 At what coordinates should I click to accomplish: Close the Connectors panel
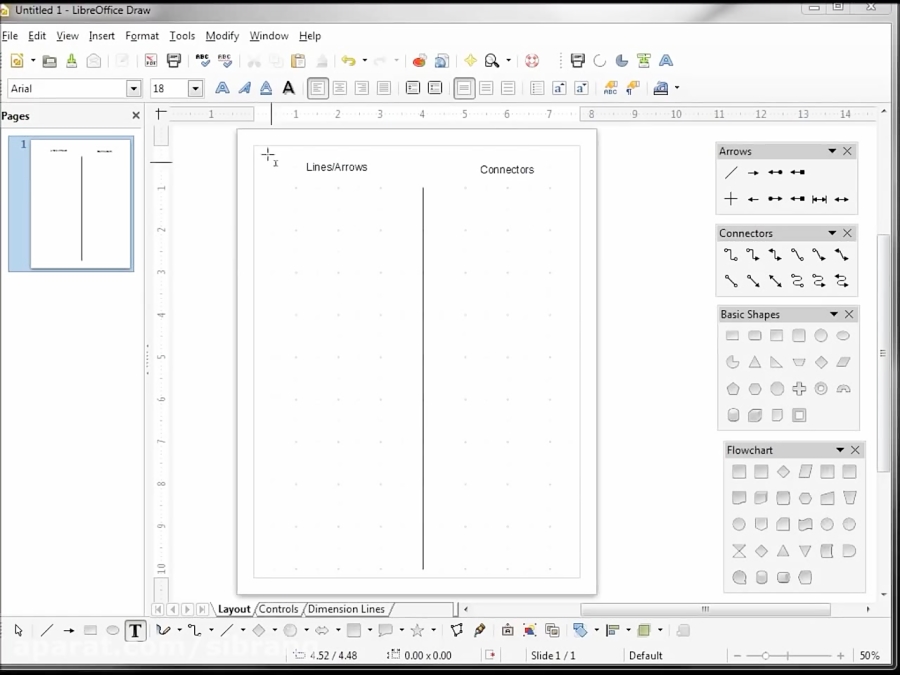pyautogui.click(x=846, y=232)
